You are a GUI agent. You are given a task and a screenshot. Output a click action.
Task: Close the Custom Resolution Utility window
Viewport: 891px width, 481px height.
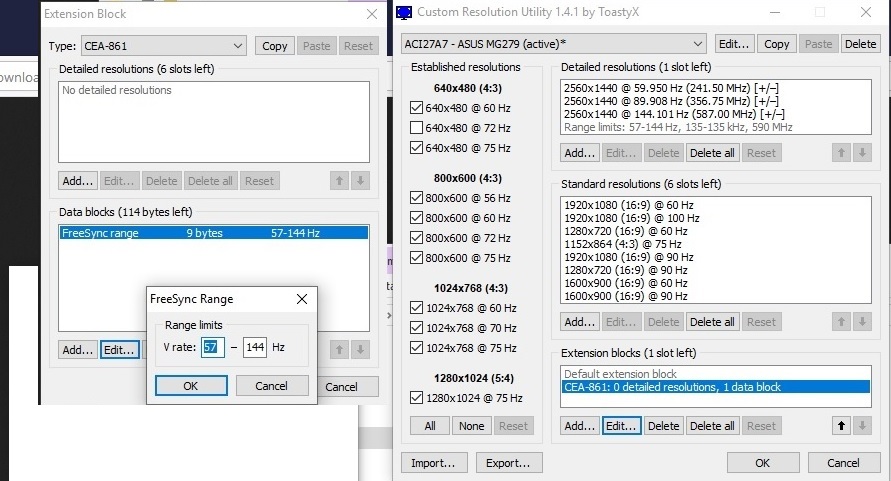point(865,12)
